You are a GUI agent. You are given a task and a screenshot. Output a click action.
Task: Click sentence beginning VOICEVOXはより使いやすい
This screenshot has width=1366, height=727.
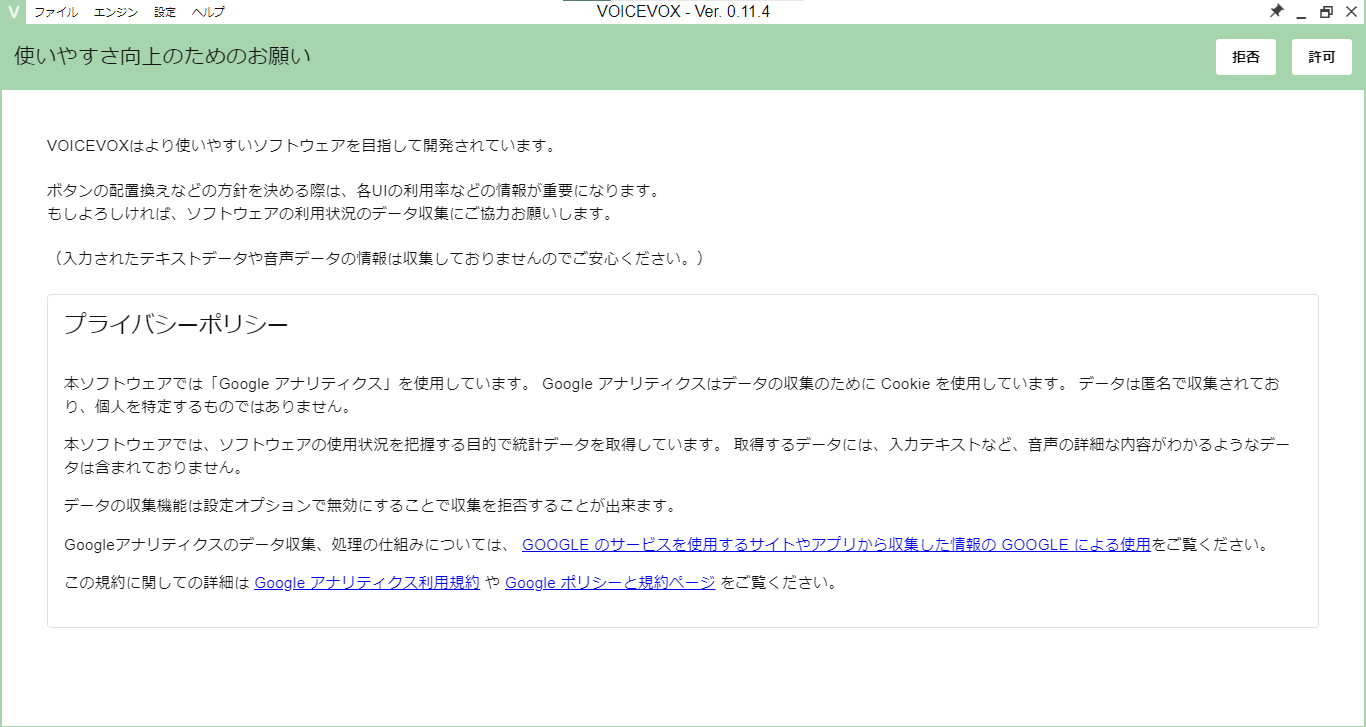(300, 146)
